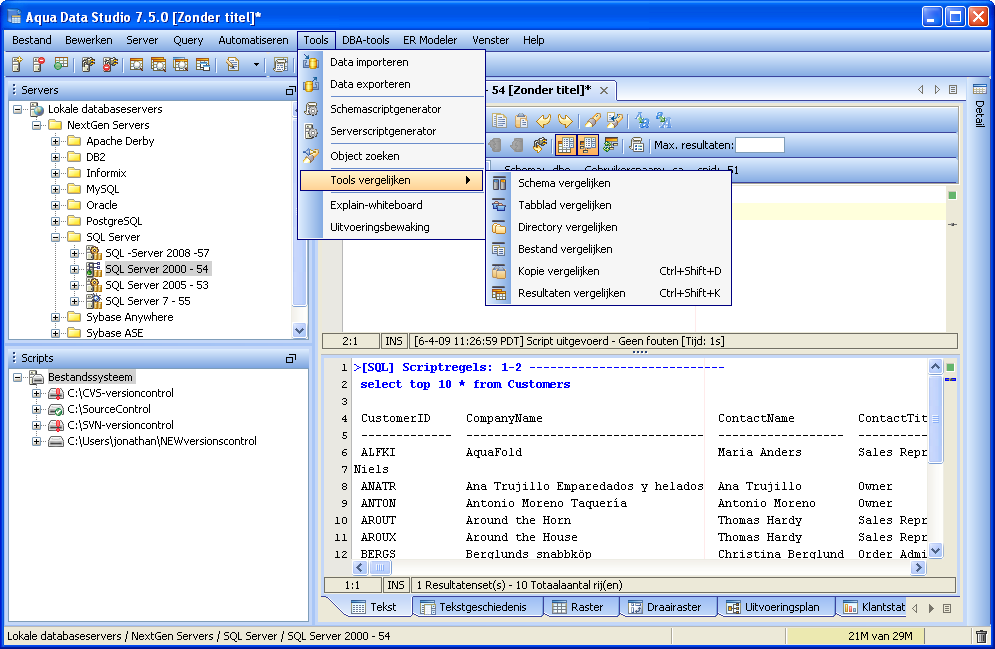Choose Kopie vergelijken in submenu
The width and height of the screenshot is (995, 649).
tap(608, 271)
